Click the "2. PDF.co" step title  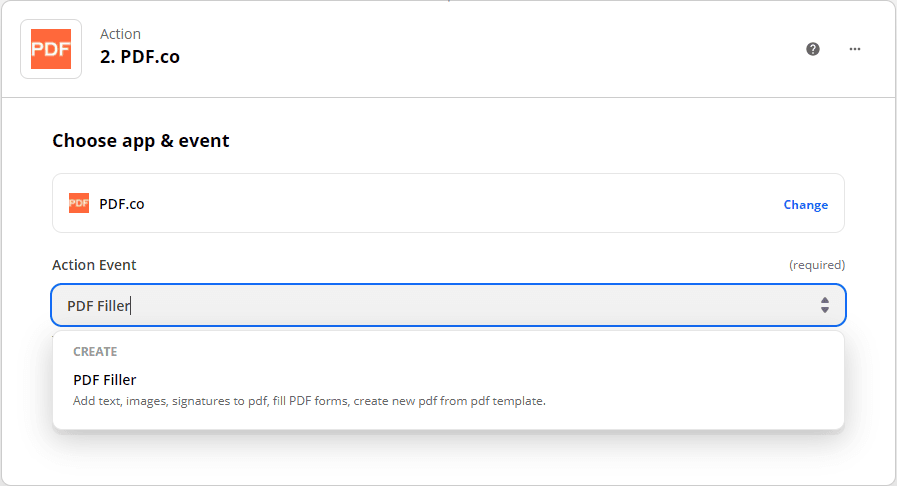140,57
